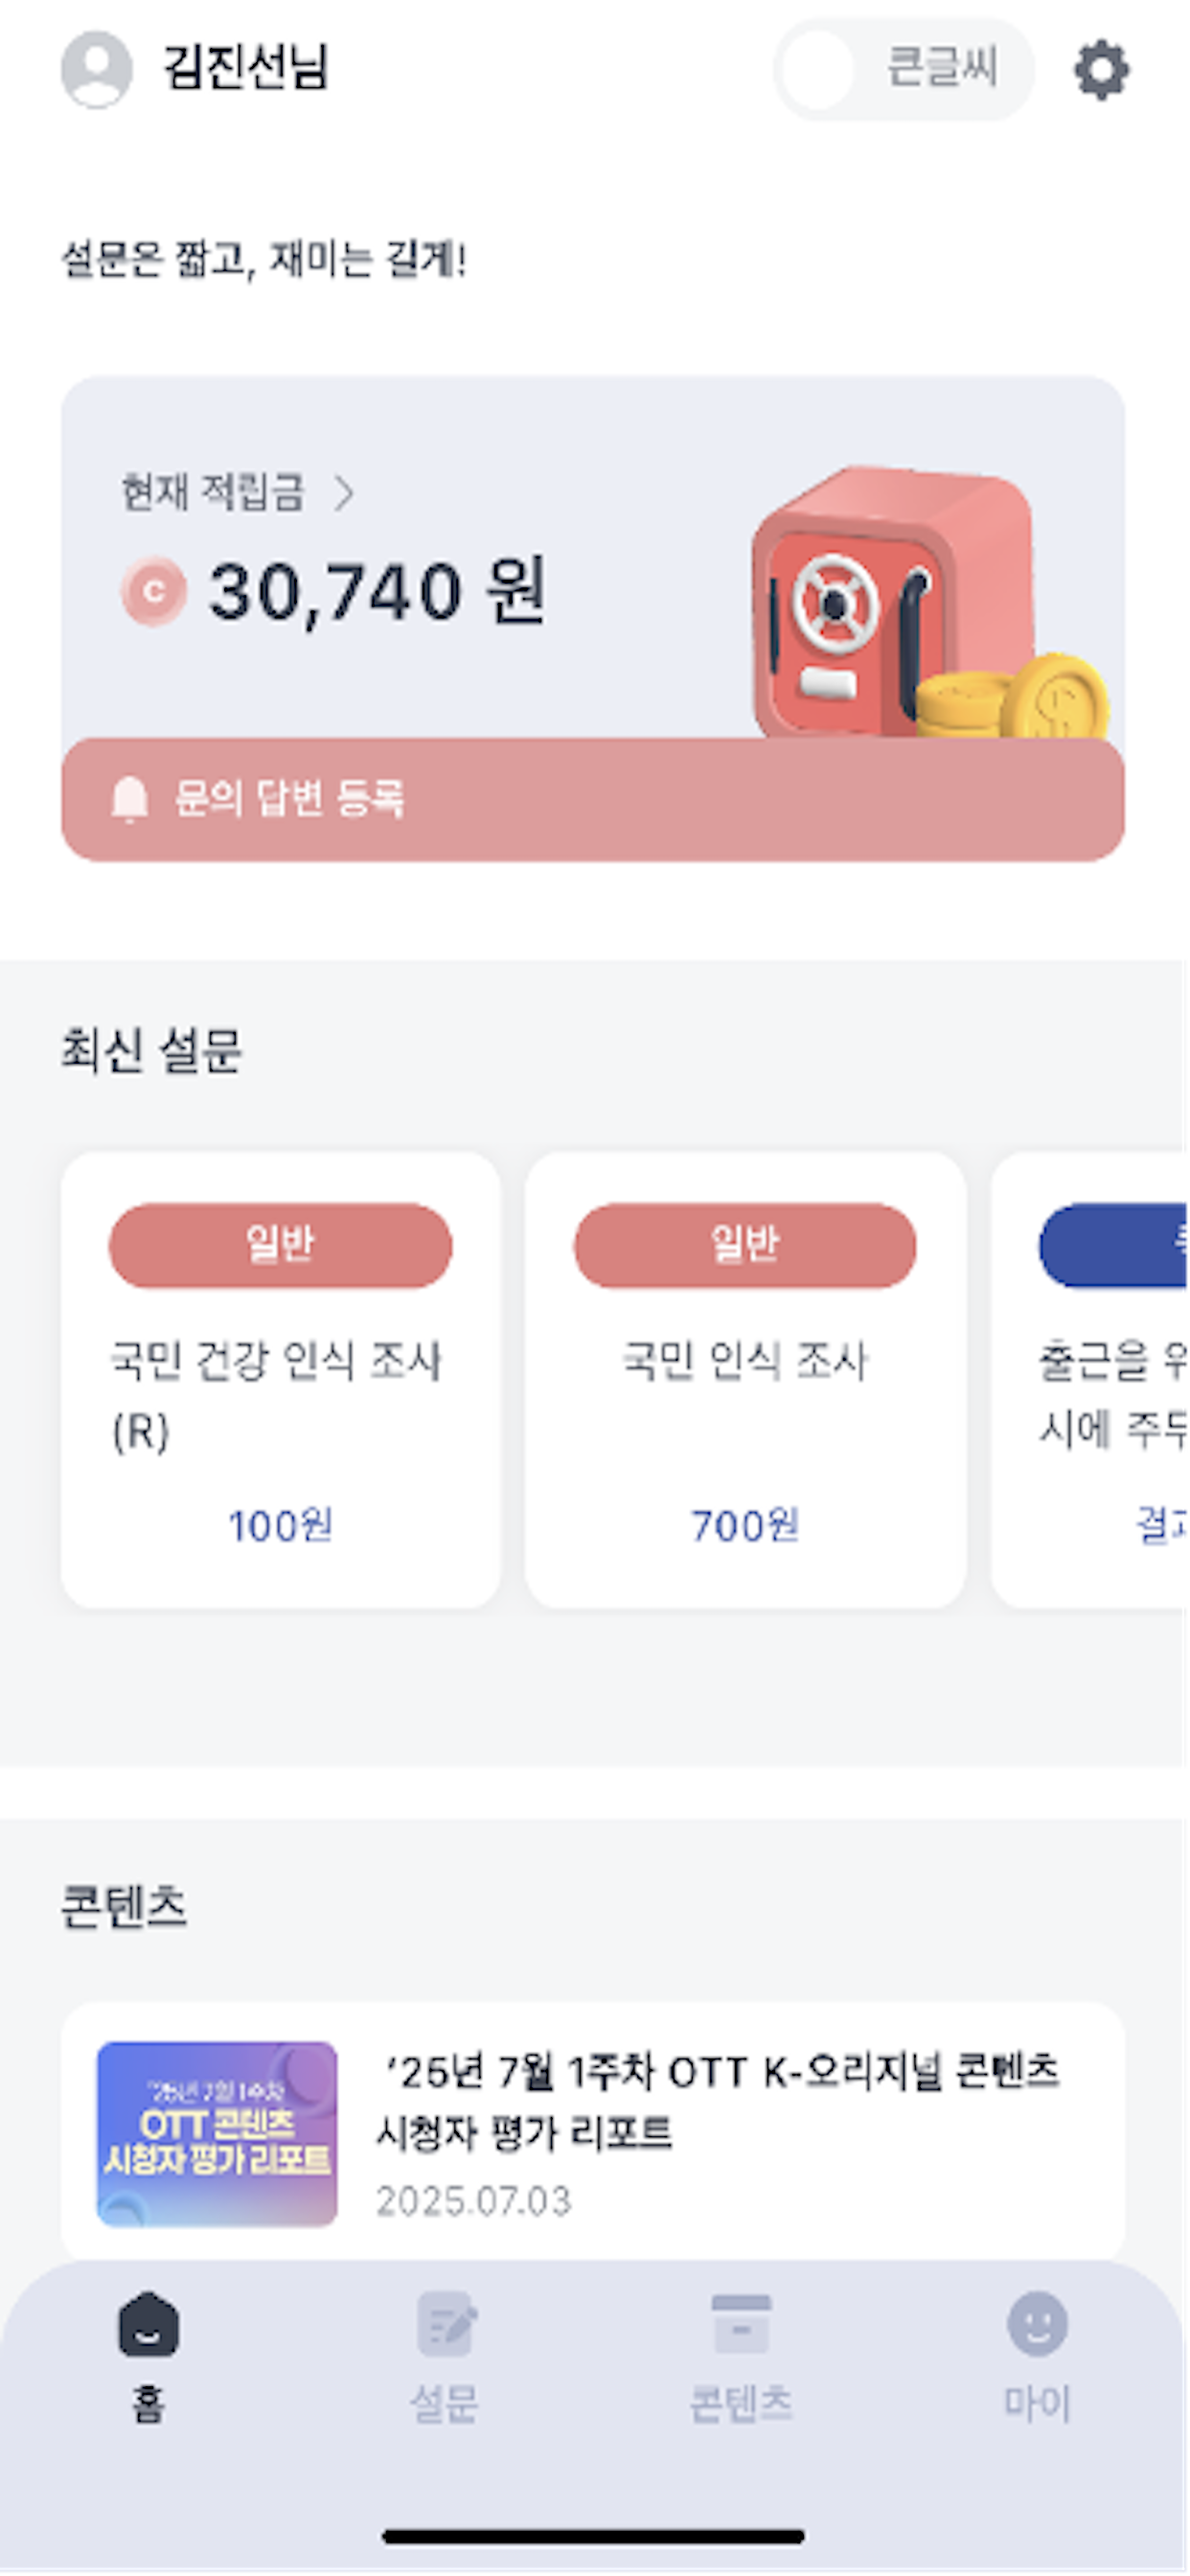Open the 설문 survey tab icon
The width and height of the screenshot is (1190, 2576).
click(445, 2326)
